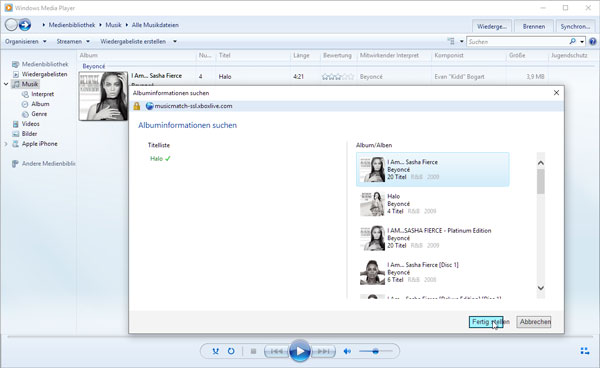The width and height of the screenshot is (600, 368).
Task: Expand the Apple iPhone node
Action: coord(6,144)
